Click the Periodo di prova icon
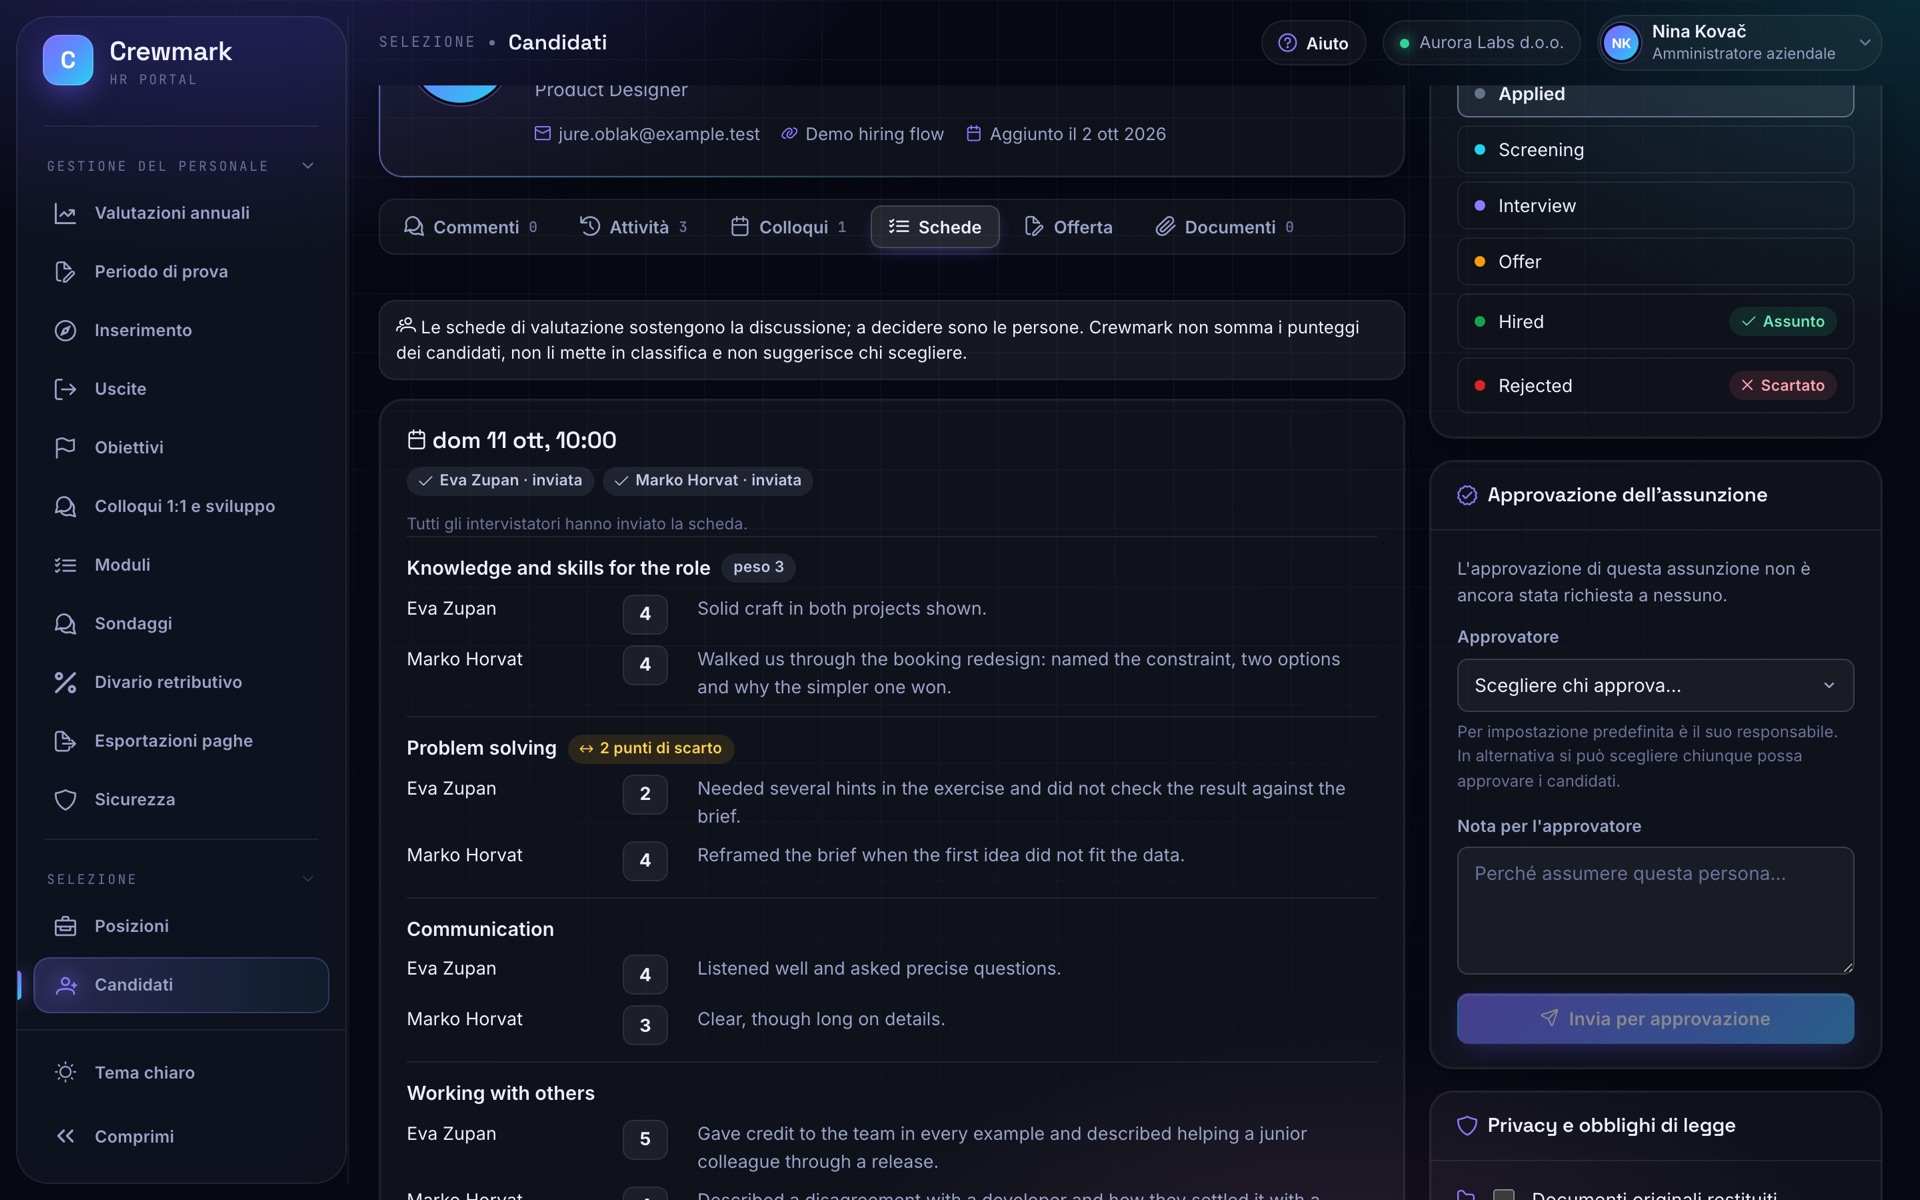The width and height of the screenshot is (1920, 1200). pos(65,272)
